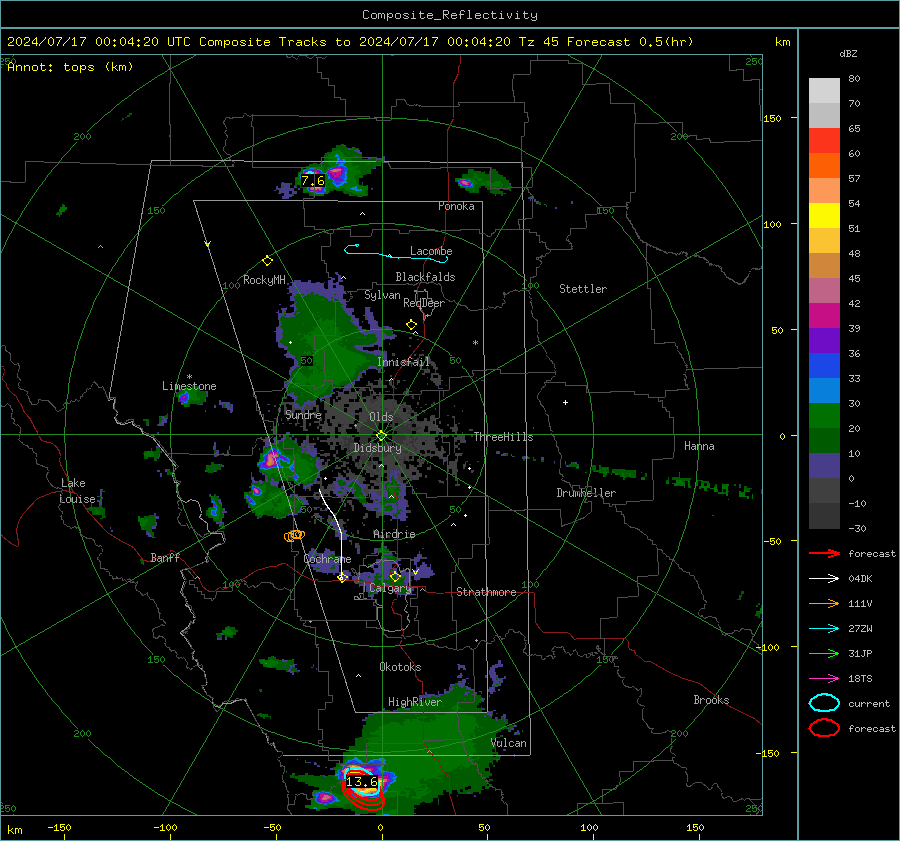The width and height of the screenshot is (900, 841).
Task: Click the Strathmore label
Action: click(x=486, y=592)
